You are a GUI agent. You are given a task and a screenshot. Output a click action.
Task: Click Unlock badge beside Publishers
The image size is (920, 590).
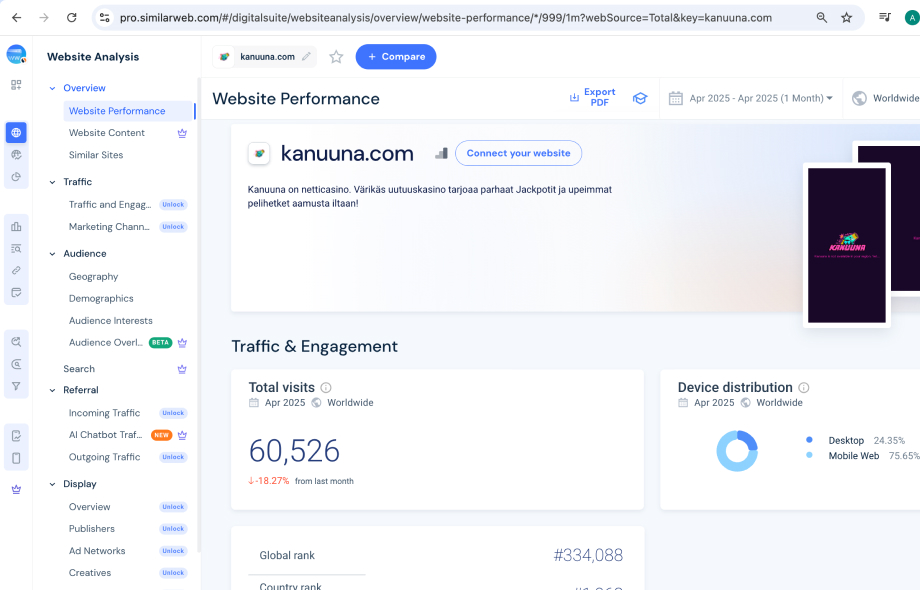point(173,529)
